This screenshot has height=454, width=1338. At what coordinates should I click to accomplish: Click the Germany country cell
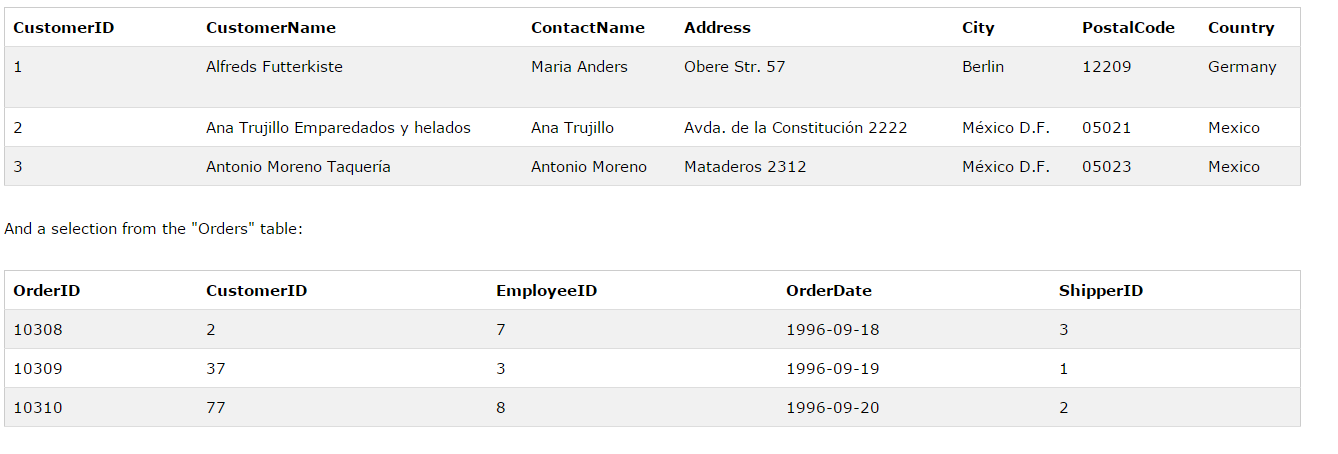[x=1242, y=67]
